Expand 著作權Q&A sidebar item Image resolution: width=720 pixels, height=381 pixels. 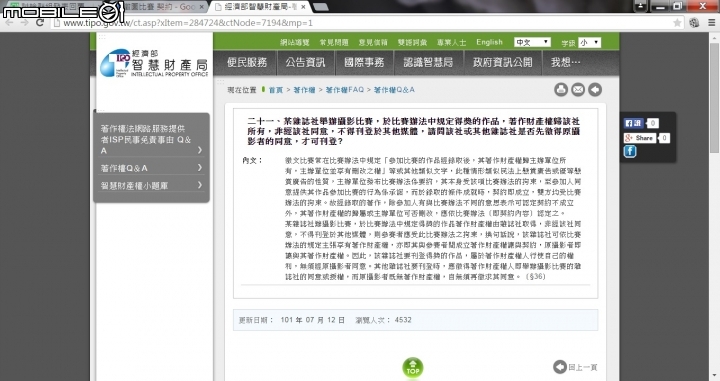152,168
